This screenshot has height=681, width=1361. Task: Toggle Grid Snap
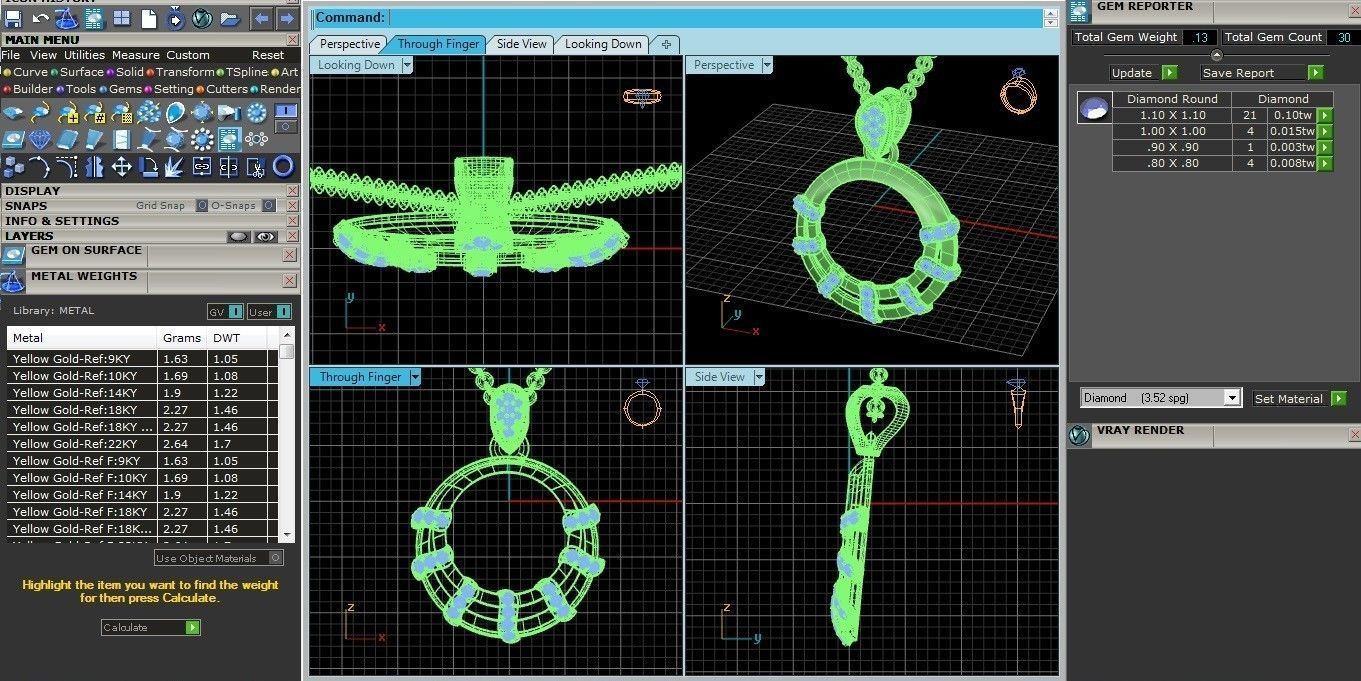point(202,205)
